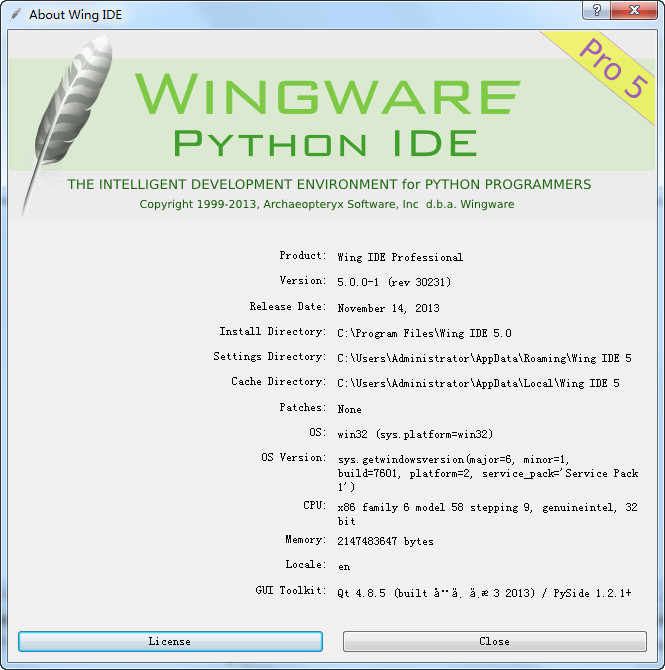This screenshot has width=665, height=670.
Task: Select the Wing IDE Professional product value
Action: pos(400,257)
